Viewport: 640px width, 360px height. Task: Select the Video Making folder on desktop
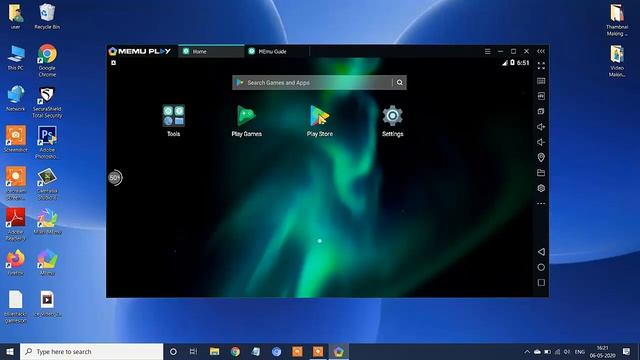[x=617, y=61]
